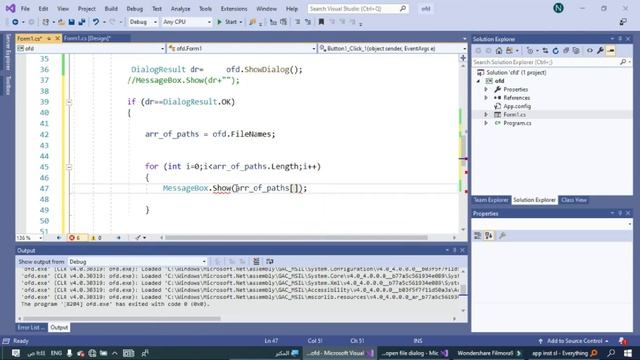Expand the Properties node in Solution Explorer
This screenshot has height=360, width=640.
click(x=486, y=89)
